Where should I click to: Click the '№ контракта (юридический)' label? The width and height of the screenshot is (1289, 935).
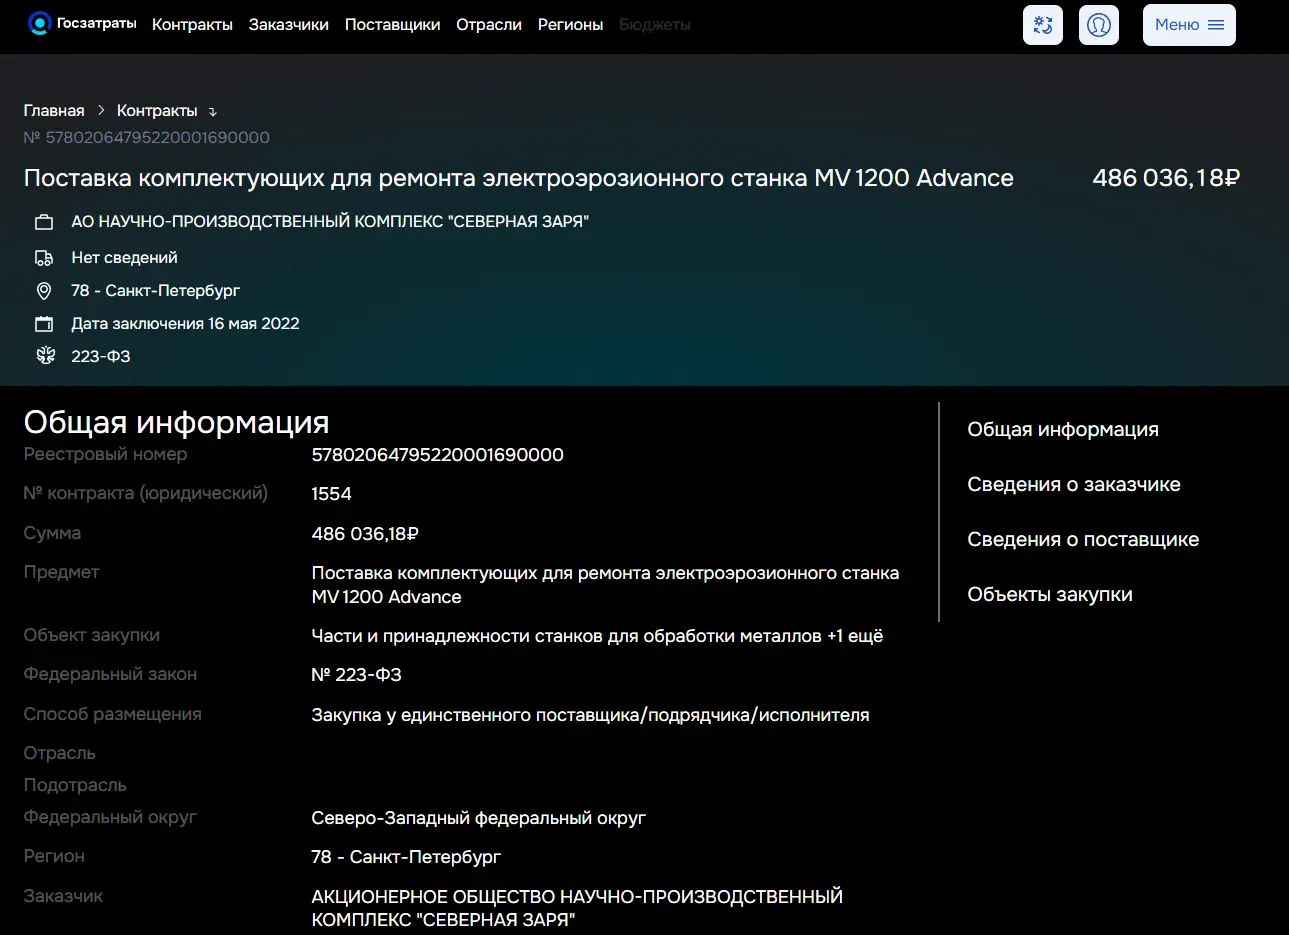[x=146, y=493]
